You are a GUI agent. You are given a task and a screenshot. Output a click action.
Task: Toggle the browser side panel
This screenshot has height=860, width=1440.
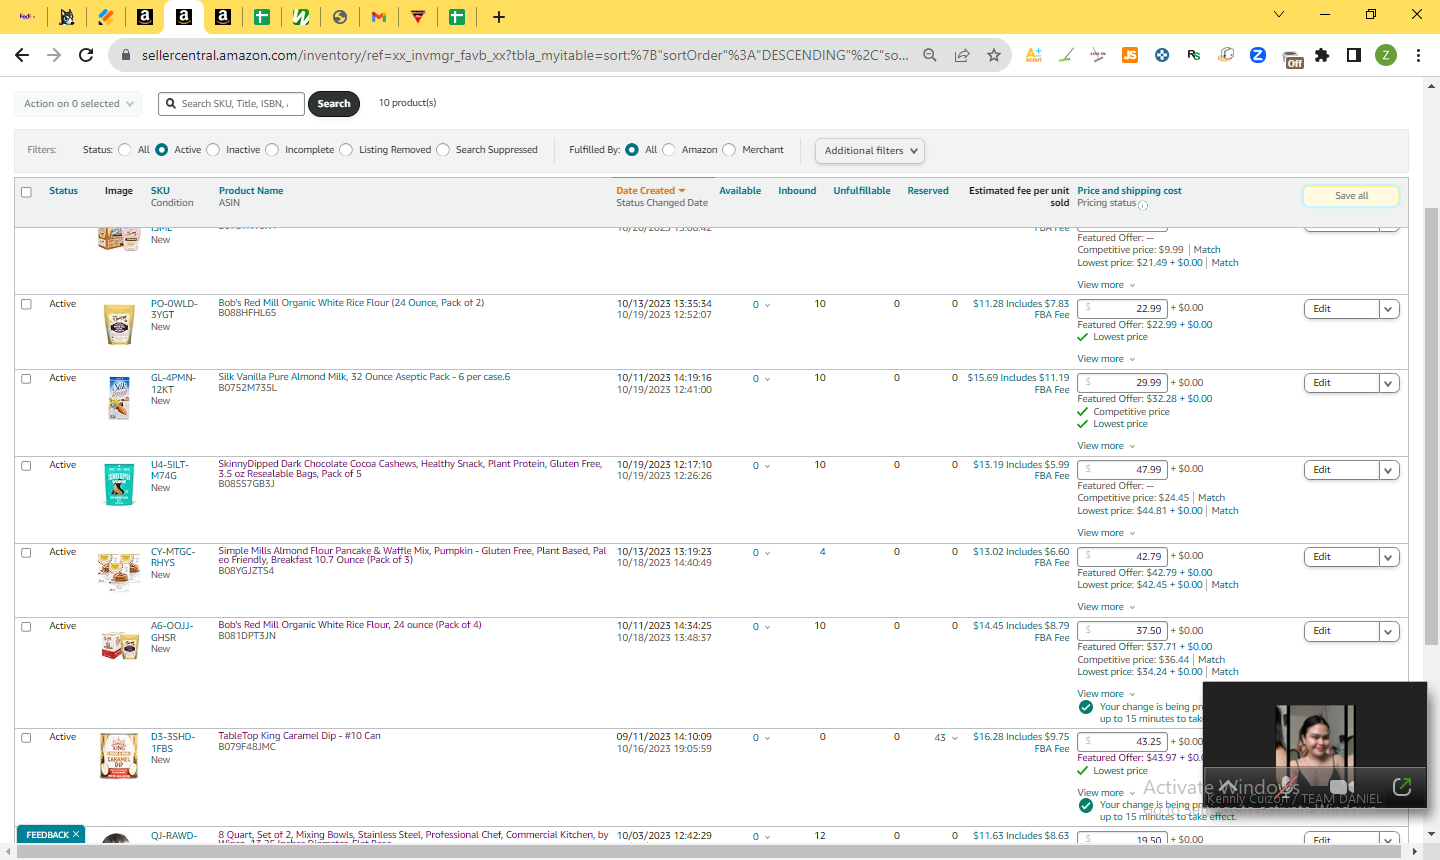tap(1354, 55)
